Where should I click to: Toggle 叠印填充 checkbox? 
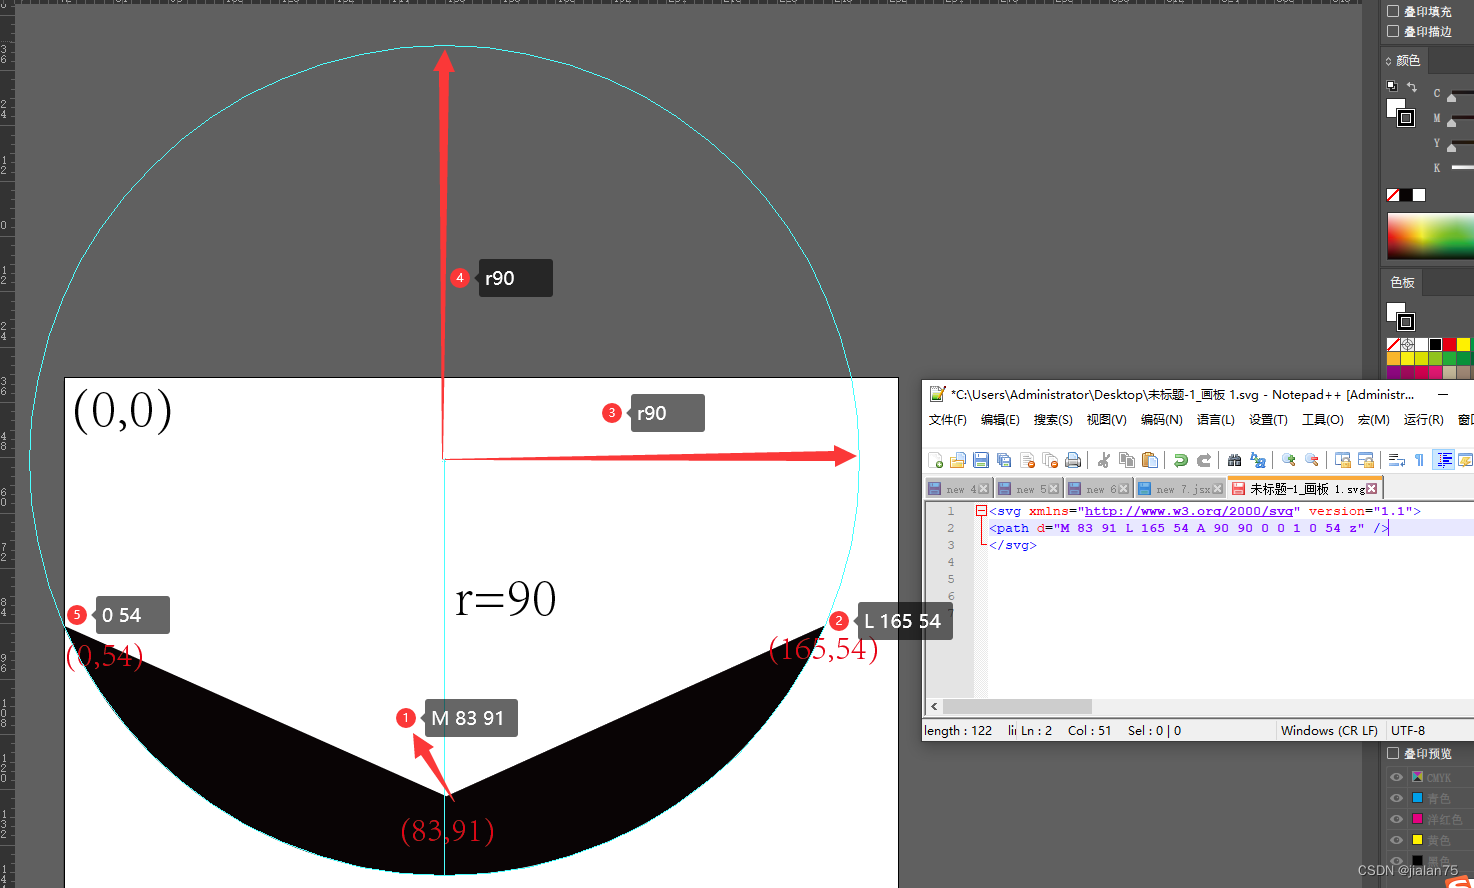coord(1393,11)
